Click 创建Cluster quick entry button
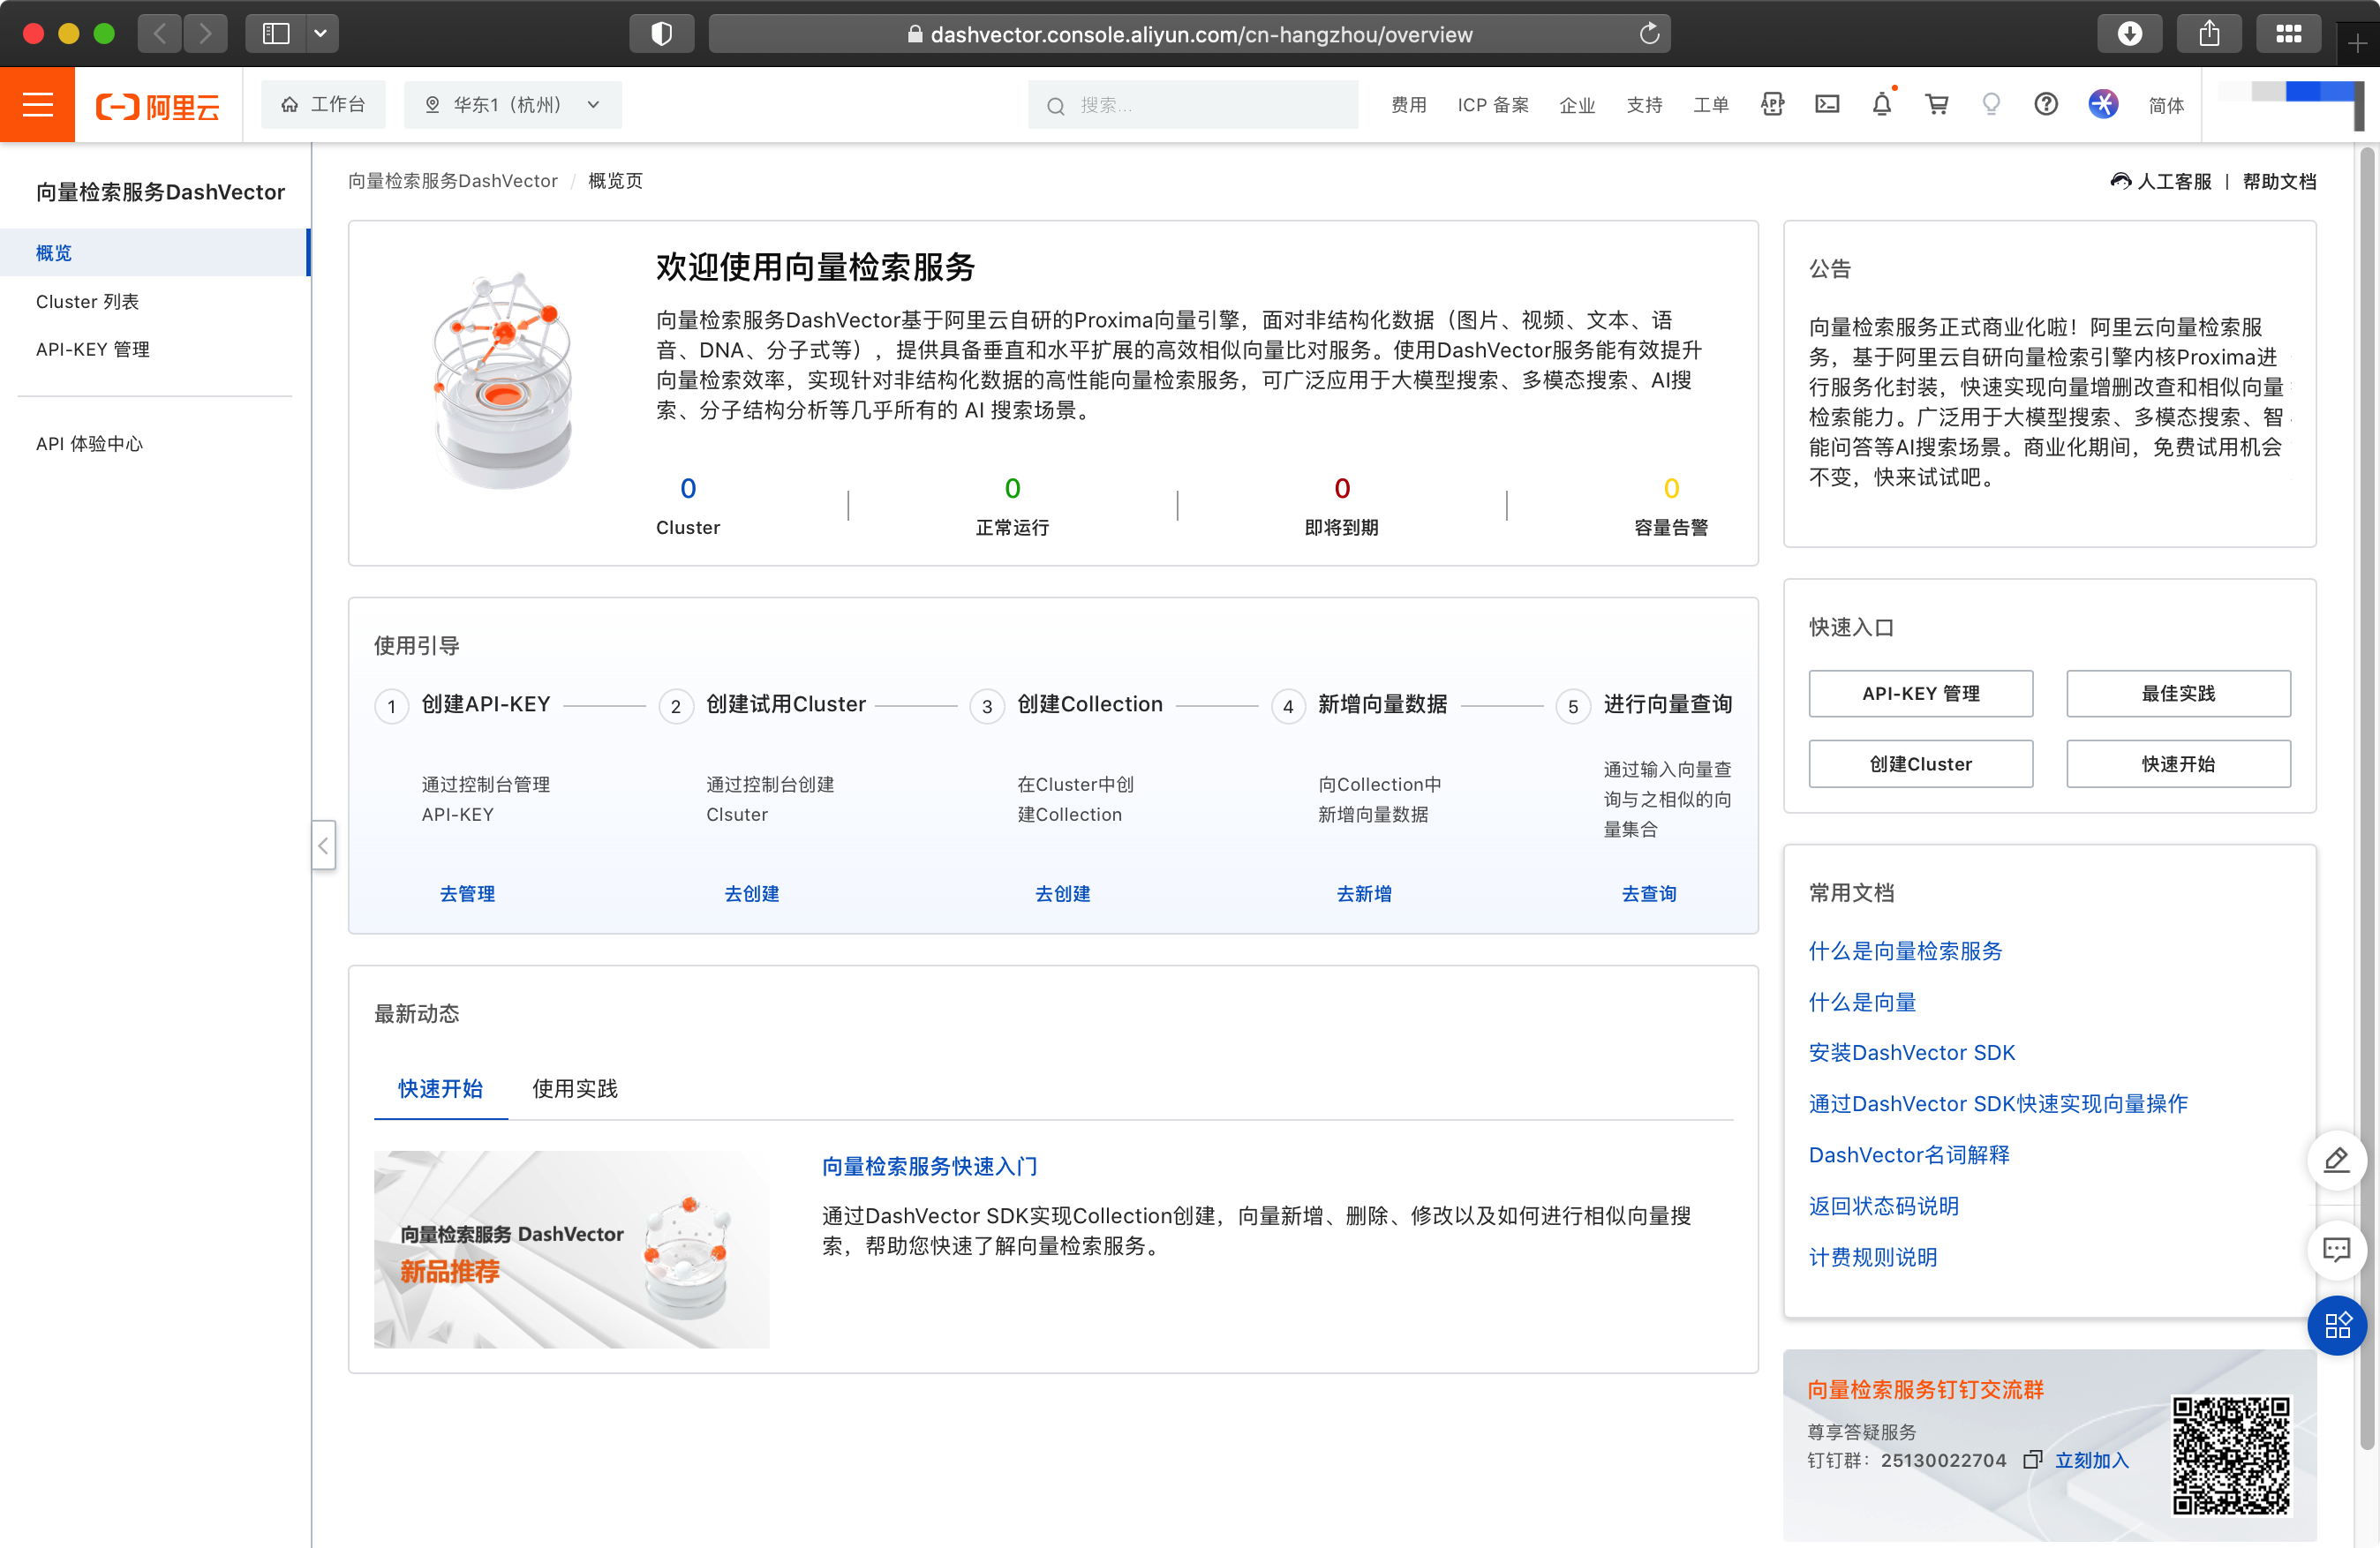This screenshot has width=2380, height=1548. pos(1922,764)
